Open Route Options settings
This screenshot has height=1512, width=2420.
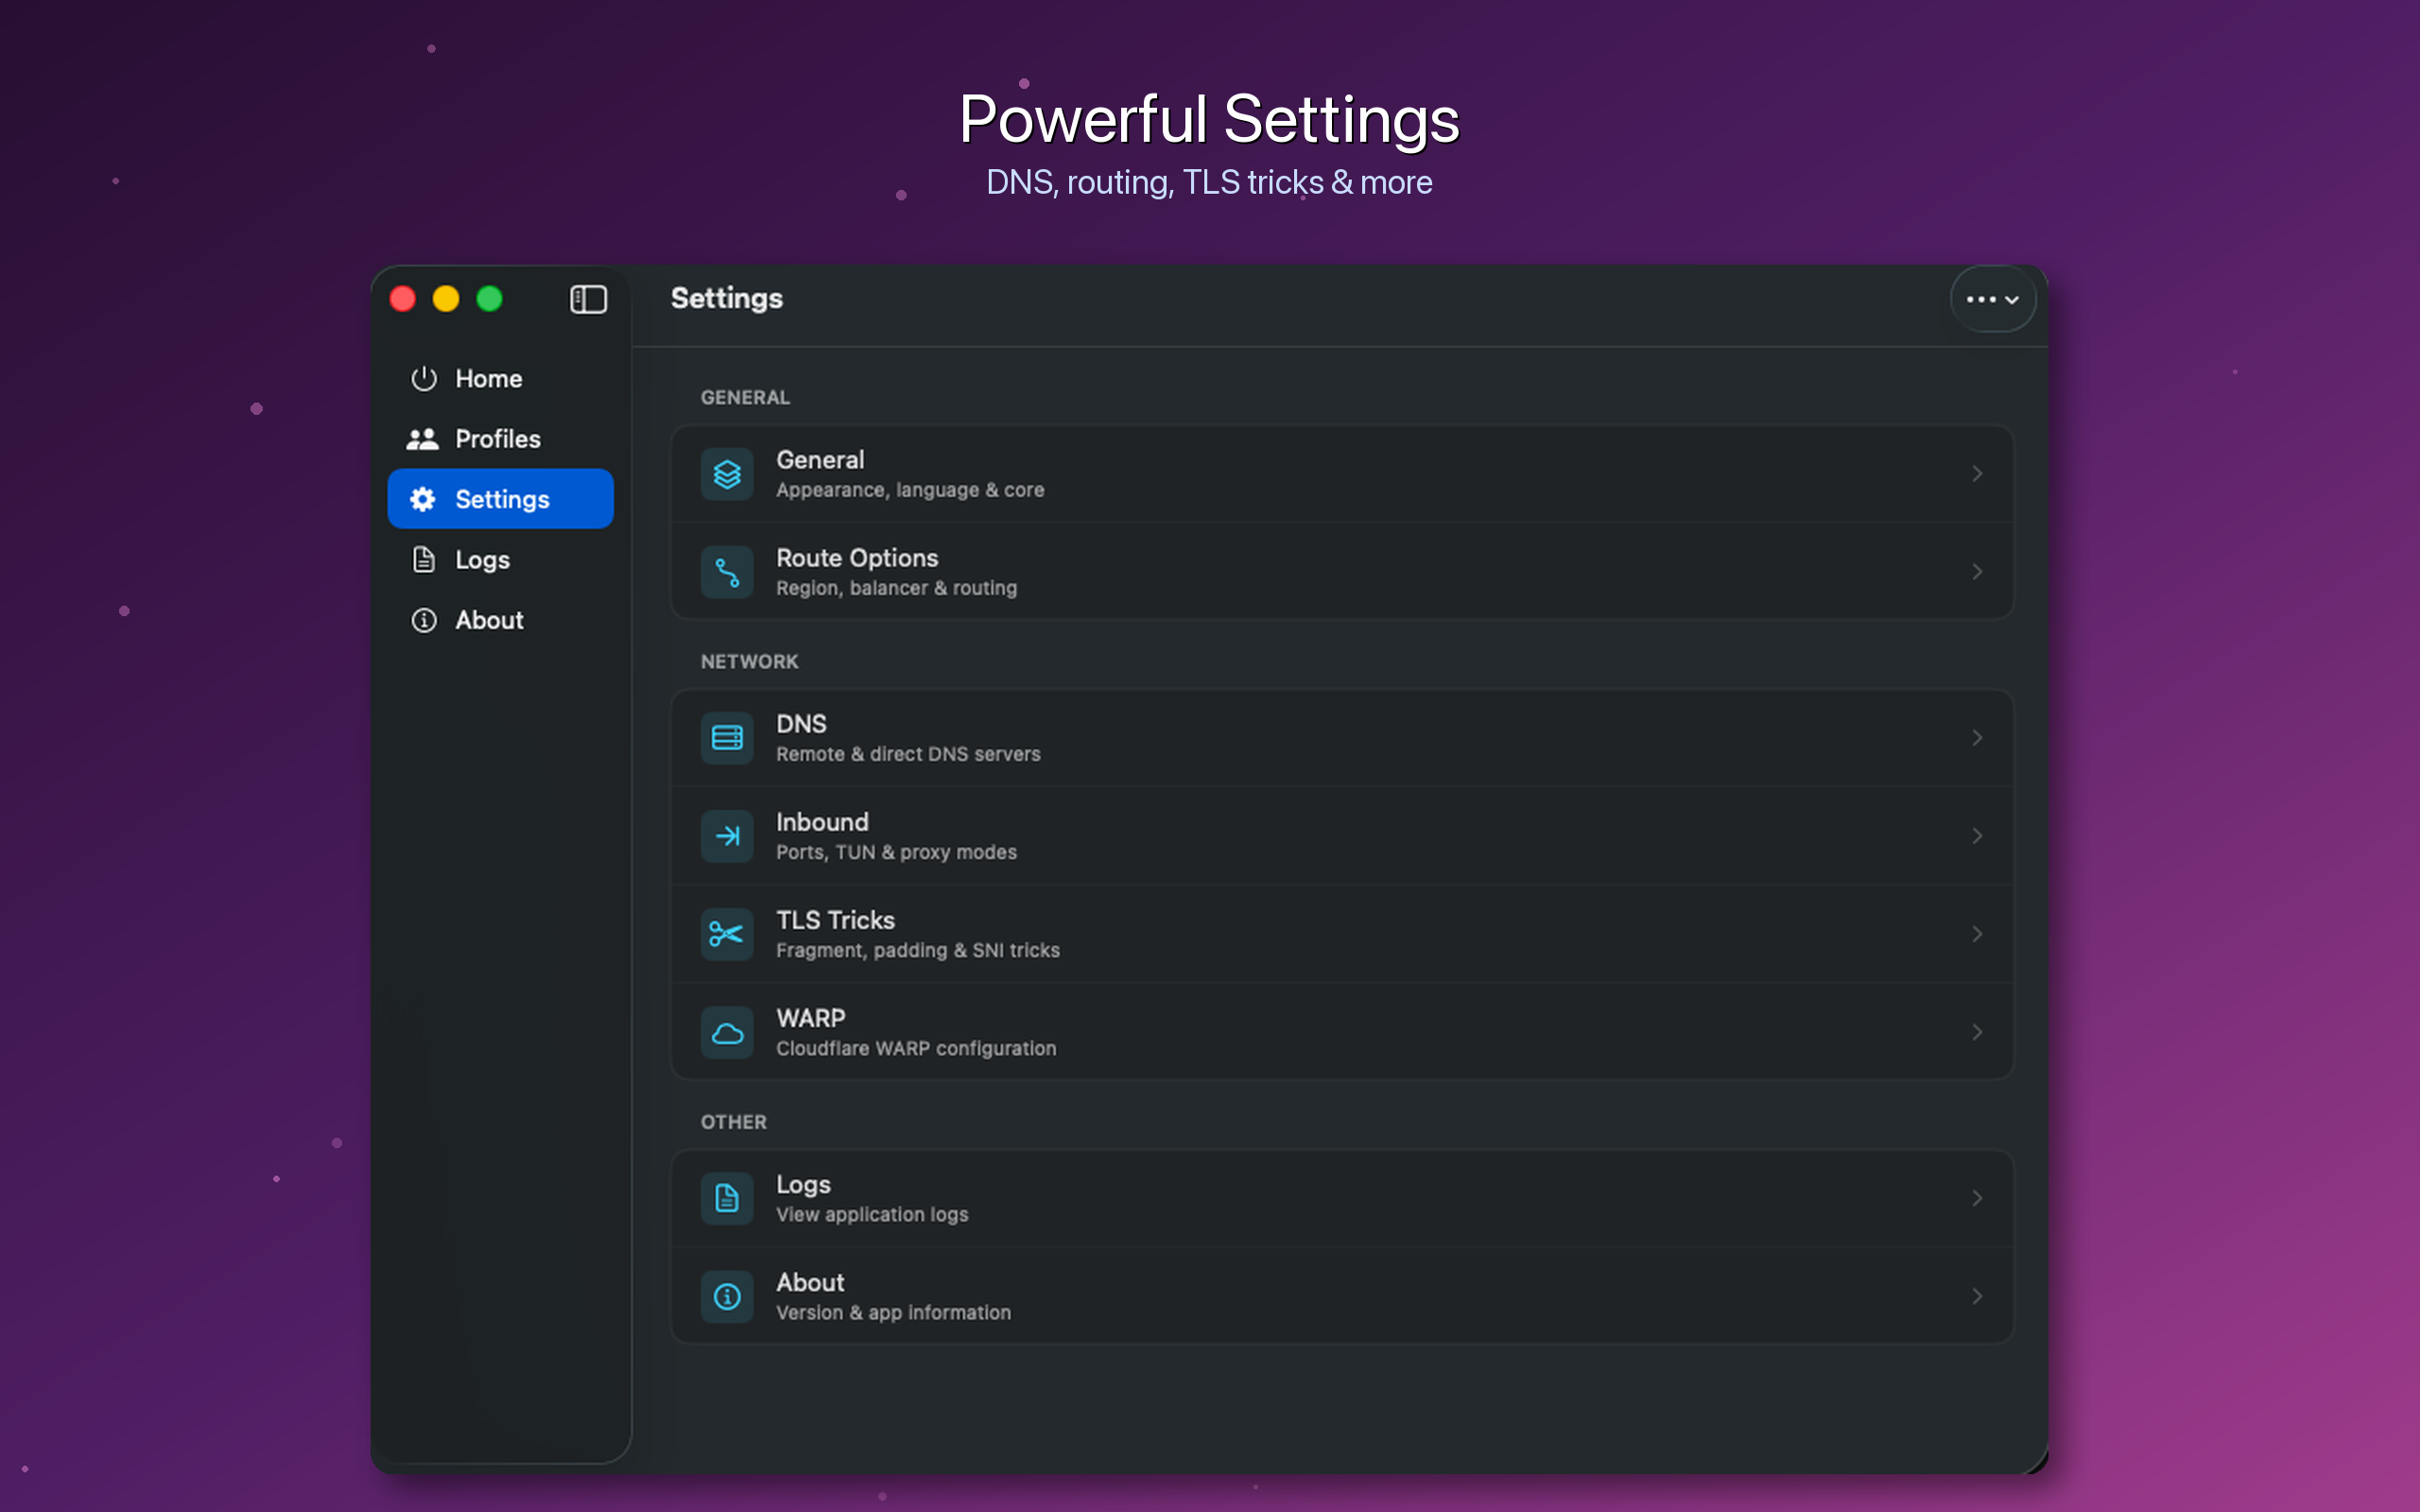click(x=1342, y=572)
